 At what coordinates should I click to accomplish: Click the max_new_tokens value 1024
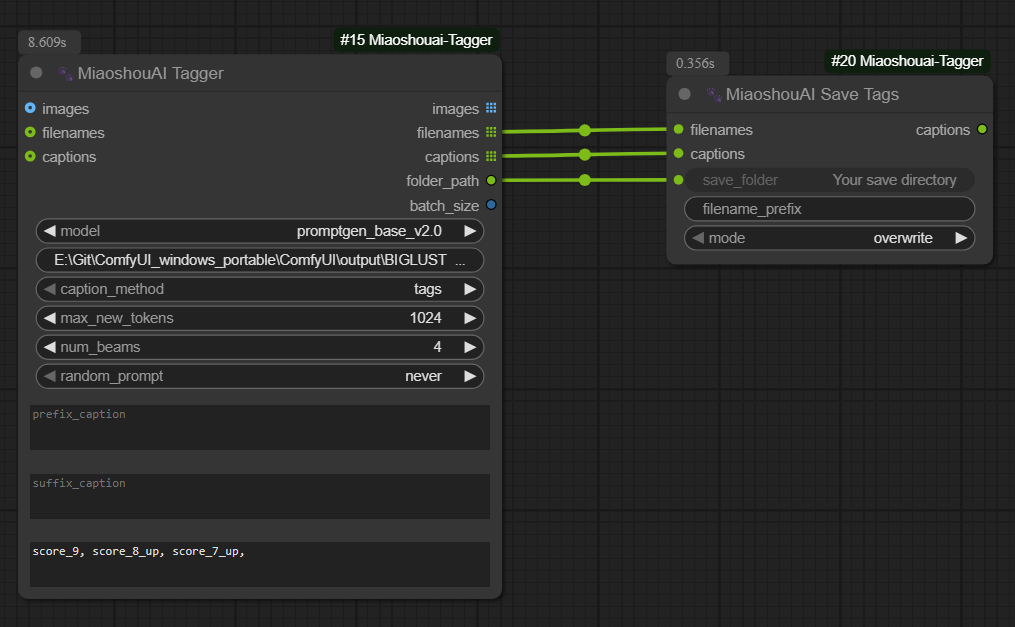tap(425, 318)
